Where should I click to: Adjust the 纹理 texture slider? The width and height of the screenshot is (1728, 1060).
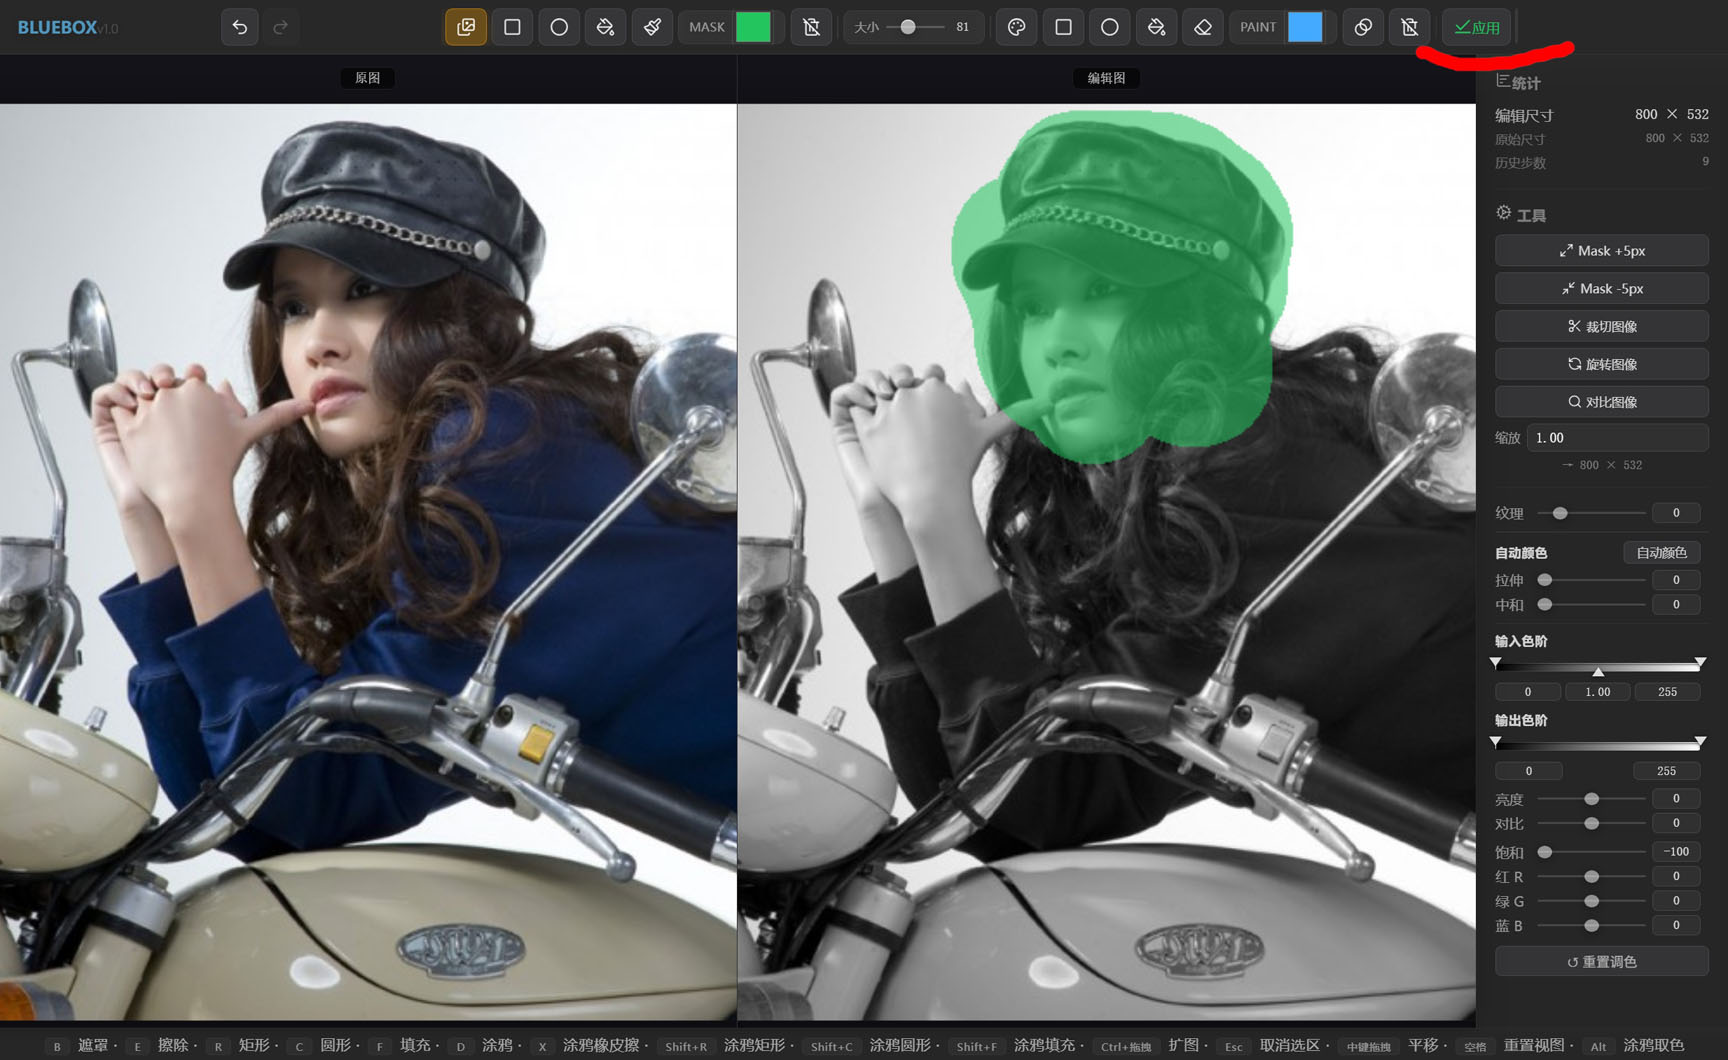coord(1591,513)
